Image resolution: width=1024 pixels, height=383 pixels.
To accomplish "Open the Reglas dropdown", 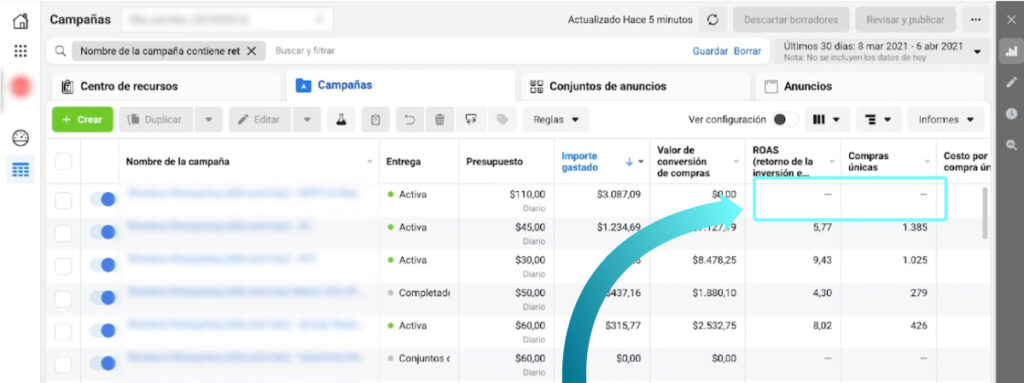I will [556, 120].
